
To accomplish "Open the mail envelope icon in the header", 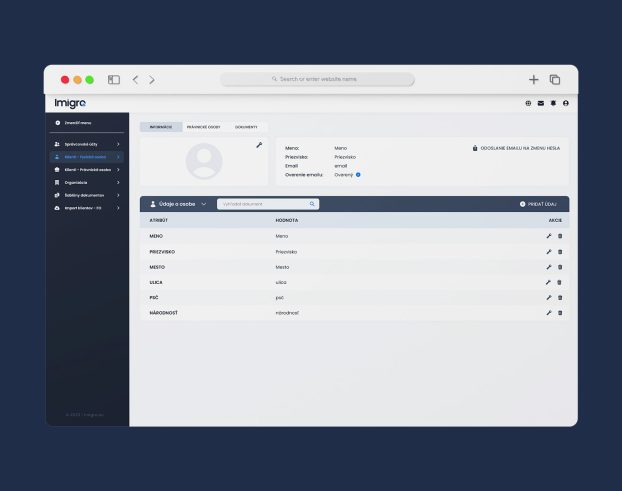I will 541,103.
